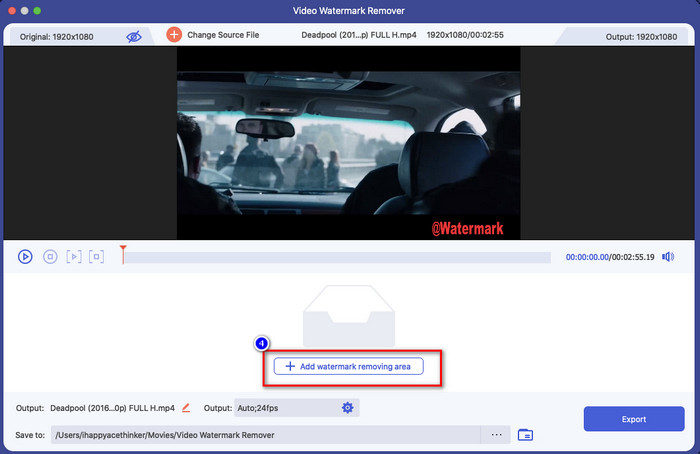Mute audio using the speaker icon
The image size is (700, 454).
coord(668,257)
